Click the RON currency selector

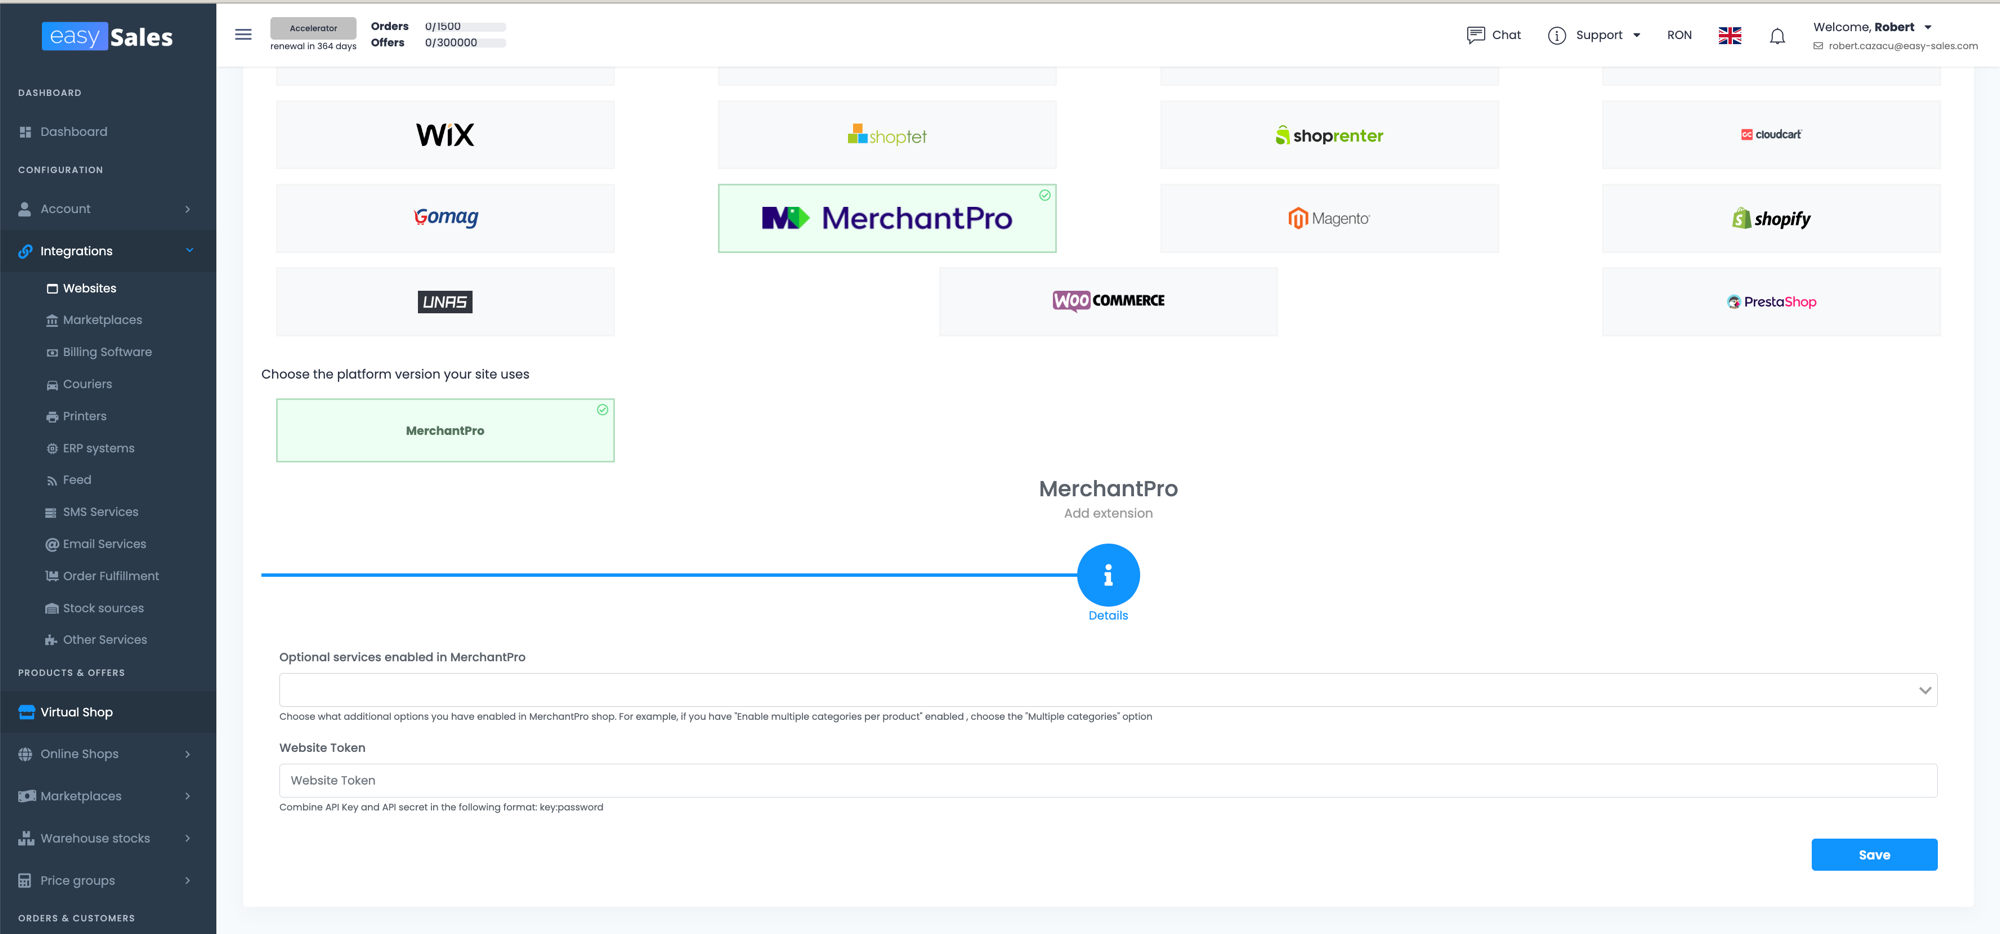point(1679,35)
